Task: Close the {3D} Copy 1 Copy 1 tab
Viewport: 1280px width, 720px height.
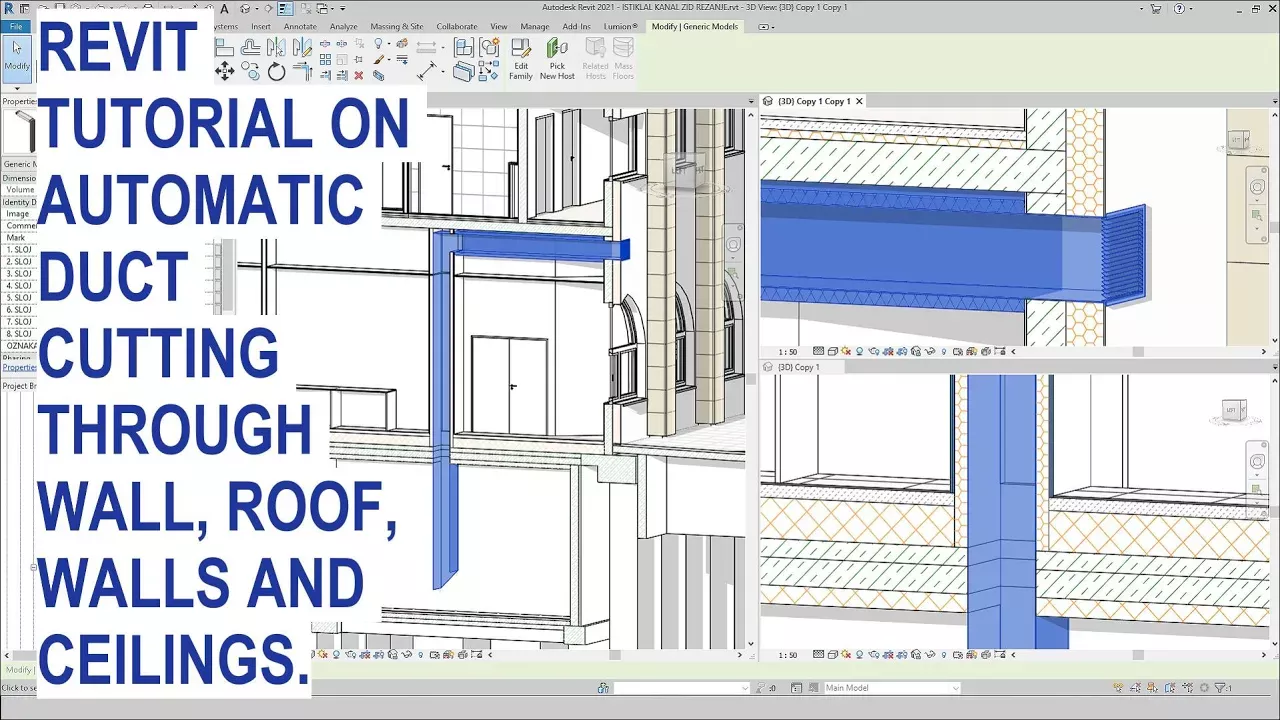Action: click(859, 102)
